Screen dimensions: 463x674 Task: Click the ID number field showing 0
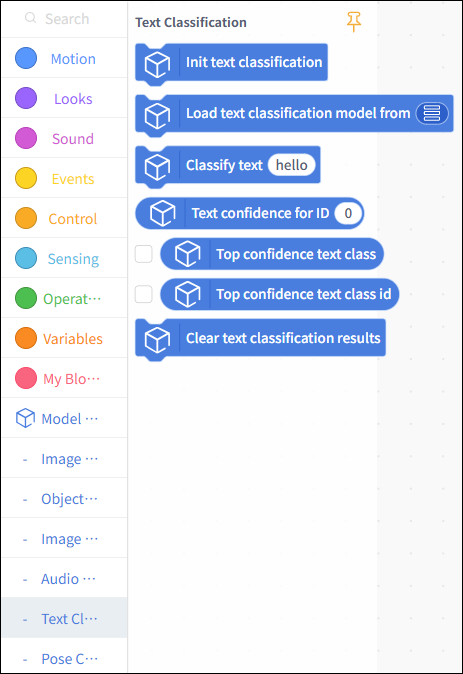tap(348, 213)
